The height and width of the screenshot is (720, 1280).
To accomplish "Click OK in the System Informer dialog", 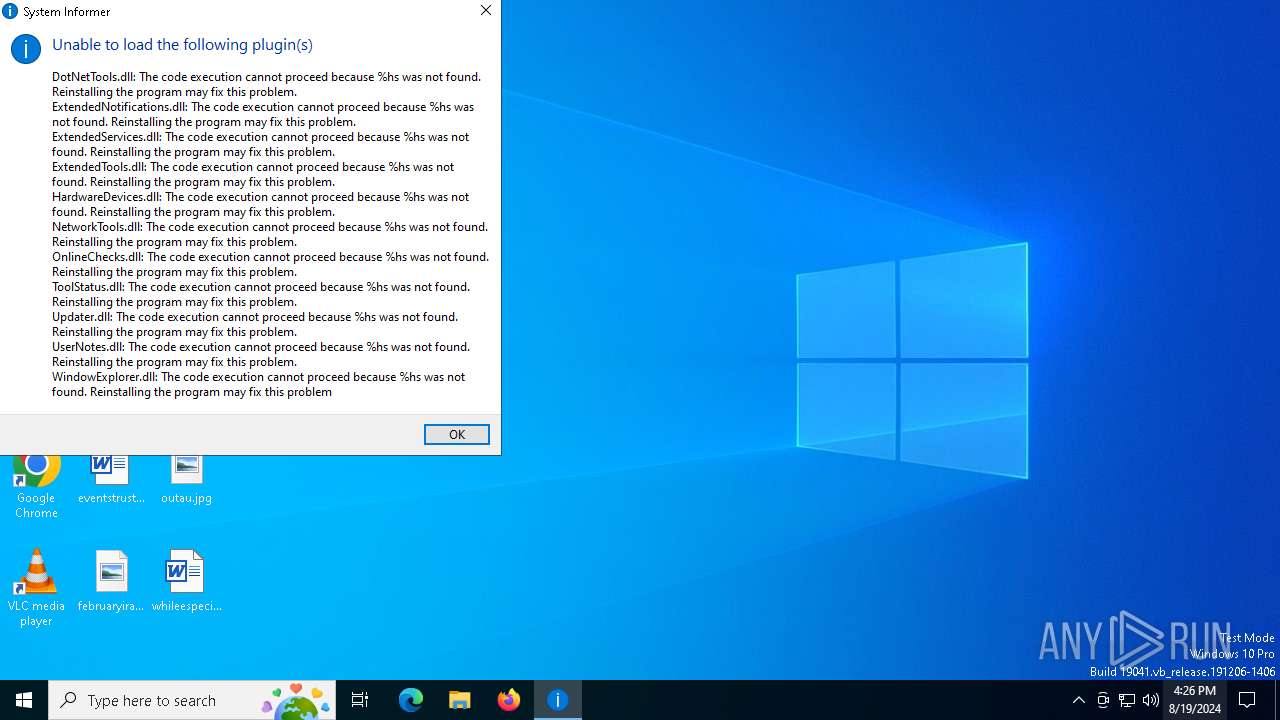I will (456, 434).
